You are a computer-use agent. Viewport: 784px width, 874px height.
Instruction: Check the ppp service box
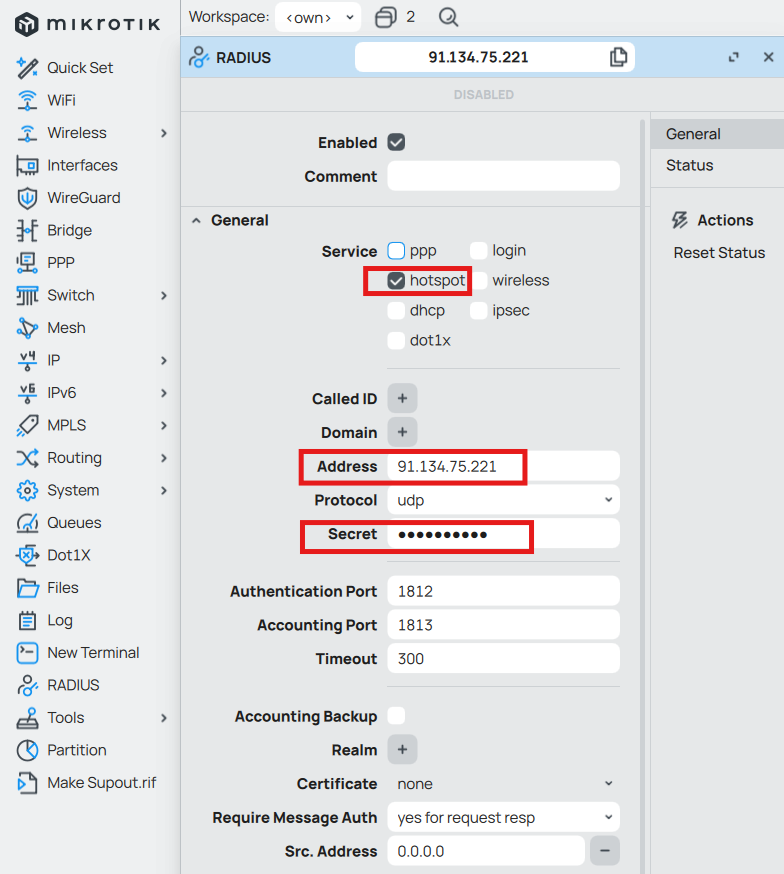pos(396,251)
